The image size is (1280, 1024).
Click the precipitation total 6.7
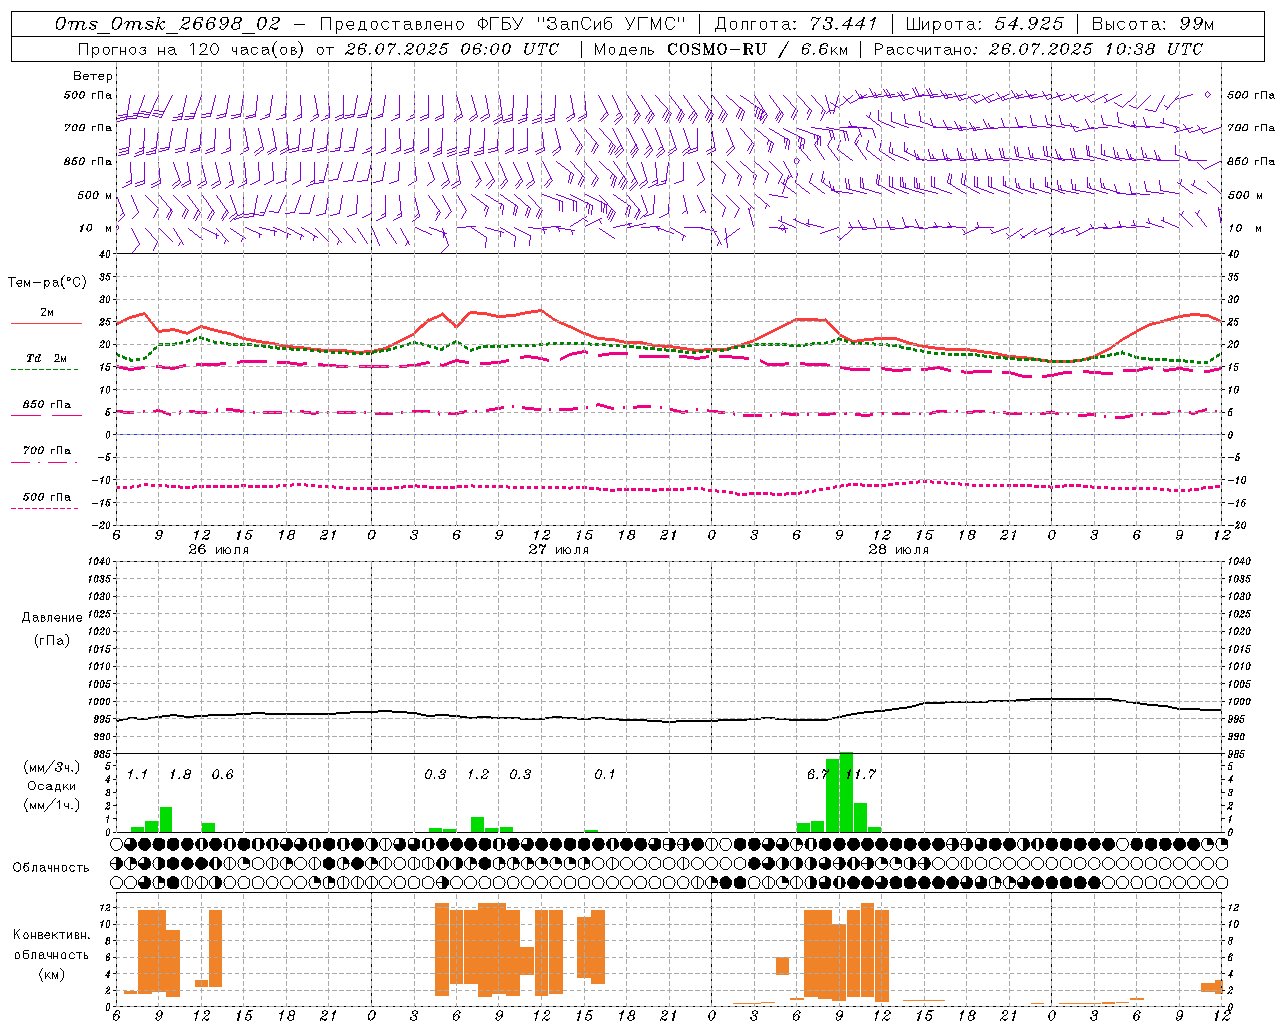(817, 775)
